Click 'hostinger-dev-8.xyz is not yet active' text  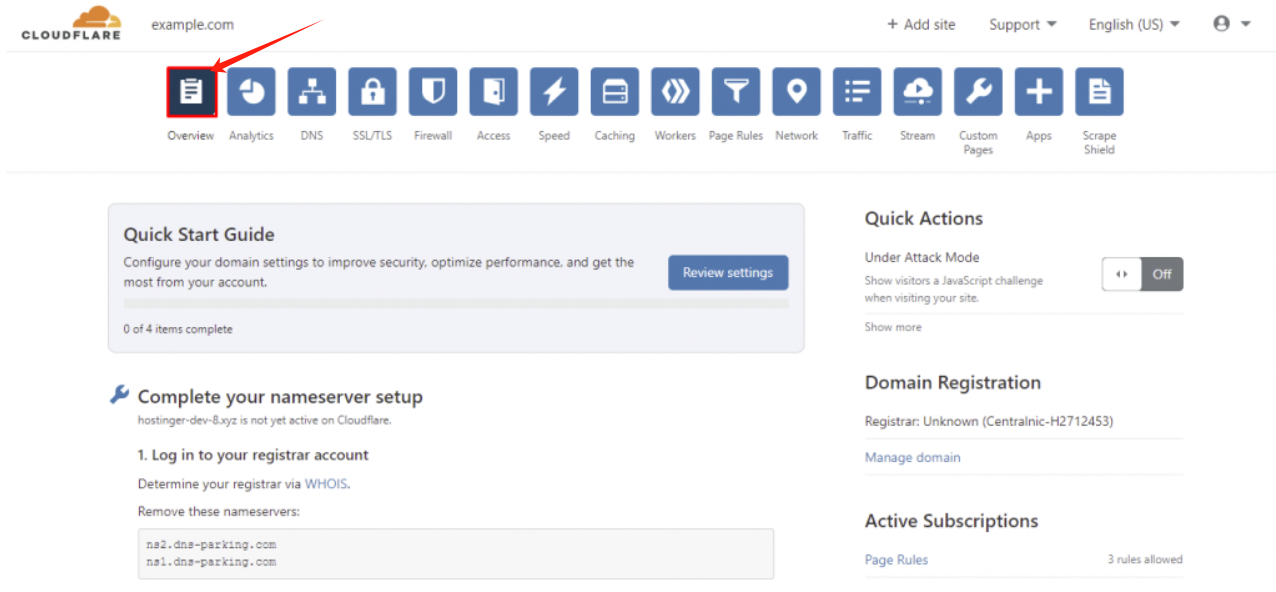[x=264, y=420]
